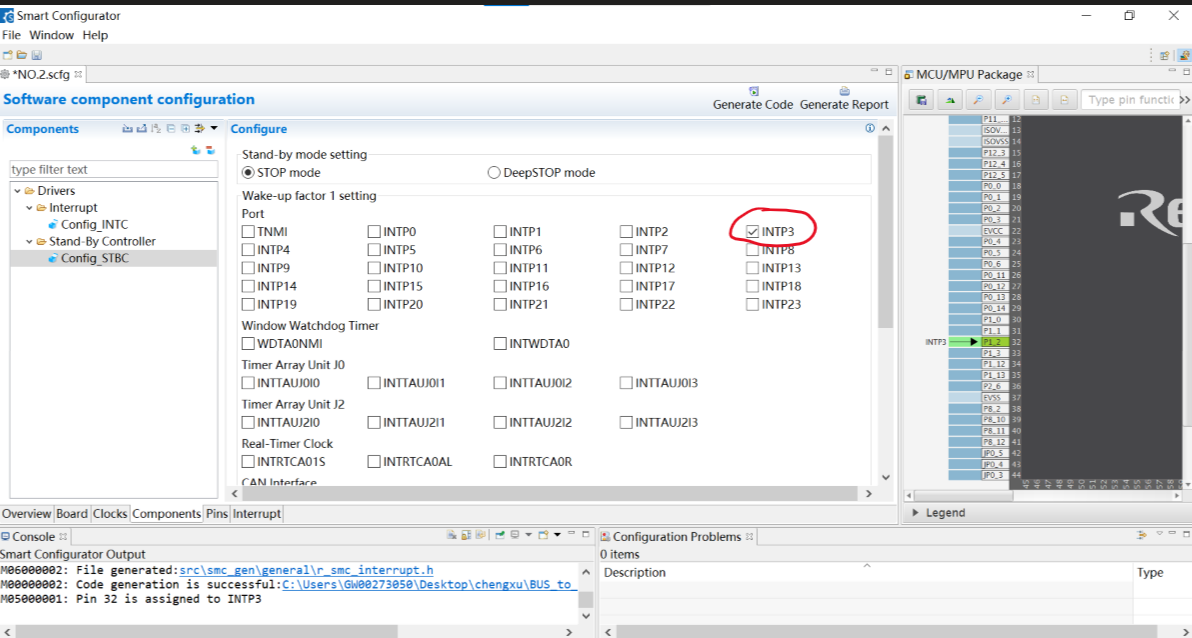Viewport: 1192px width, 638px height.
Task: Open the new console view dropdown arrow
Action: pyautogui.click(x=557, y=535)
